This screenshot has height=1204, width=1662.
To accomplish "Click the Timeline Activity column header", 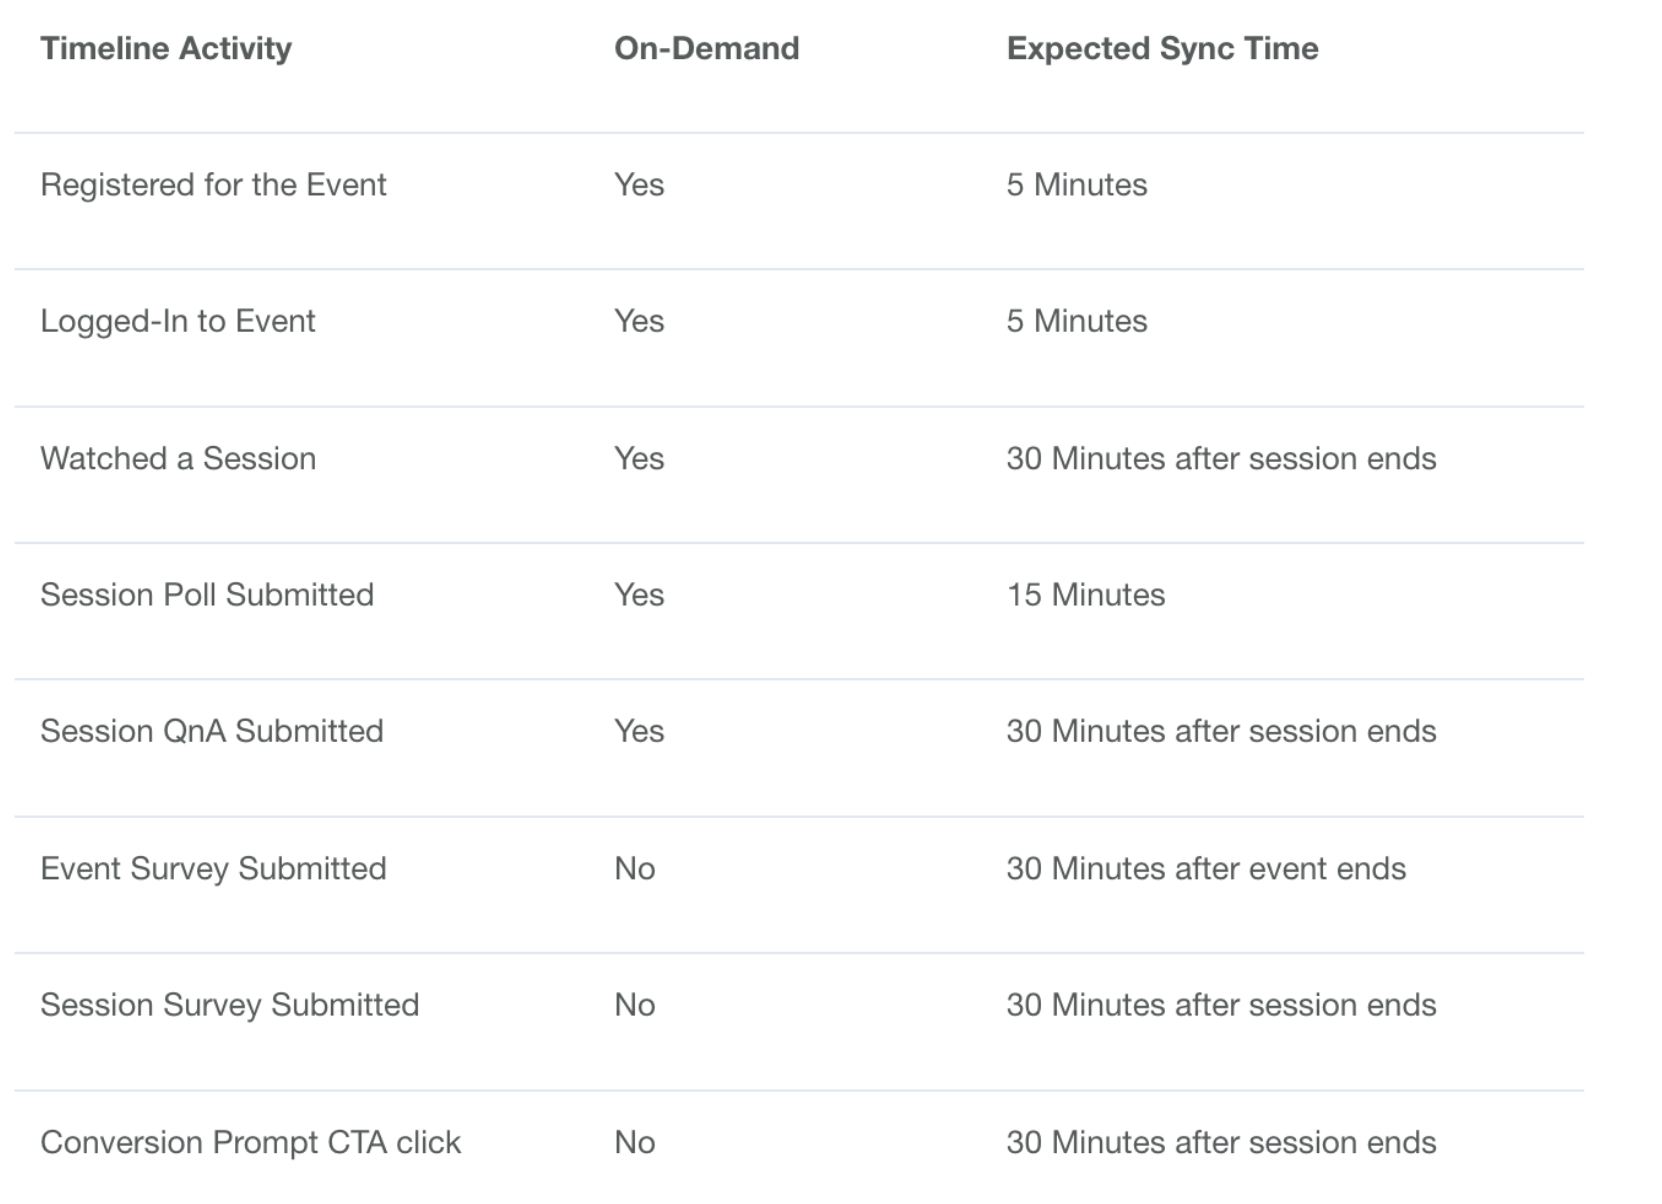I will click(166, 48).
